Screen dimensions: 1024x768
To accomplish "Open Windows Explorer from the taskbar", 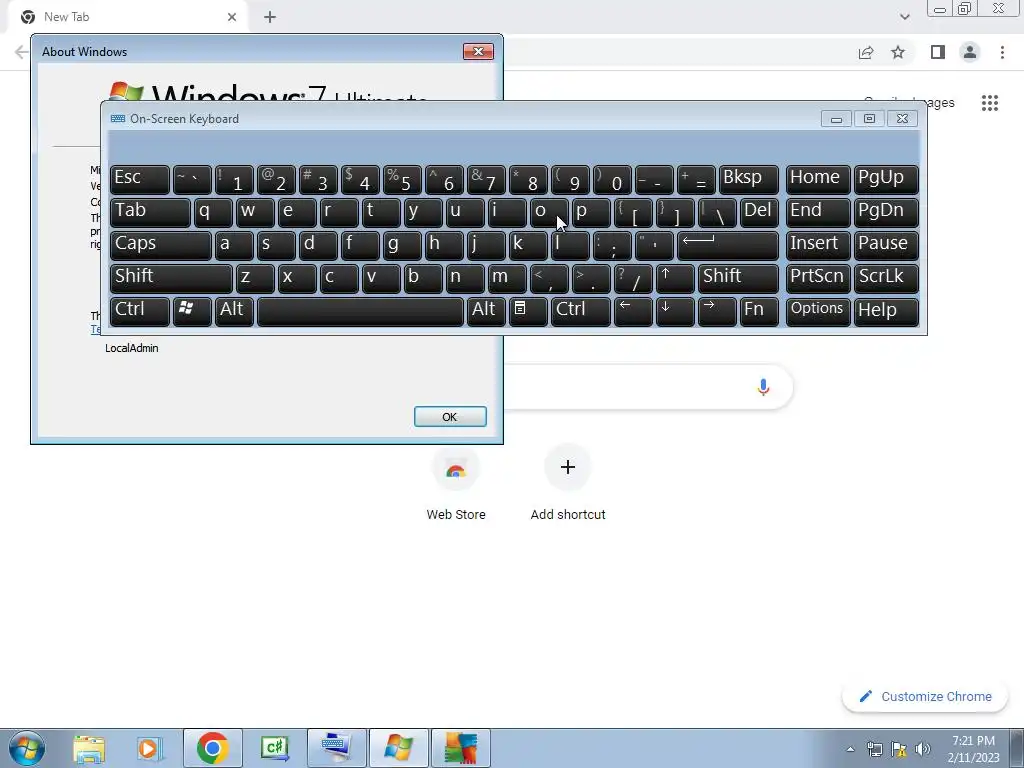I will (89, 748).
